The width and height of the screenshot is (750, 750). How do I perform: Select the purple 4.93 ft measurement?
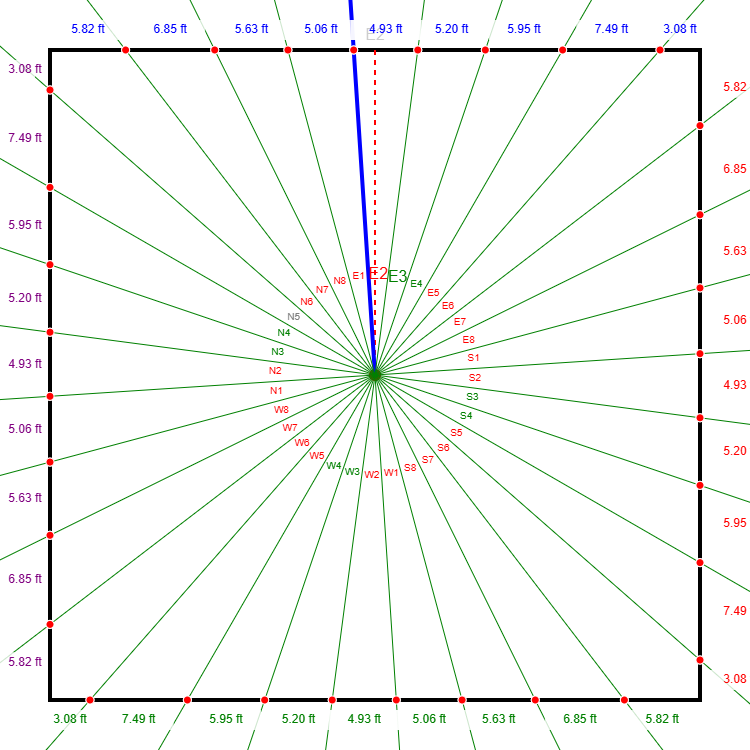(25, 364)
